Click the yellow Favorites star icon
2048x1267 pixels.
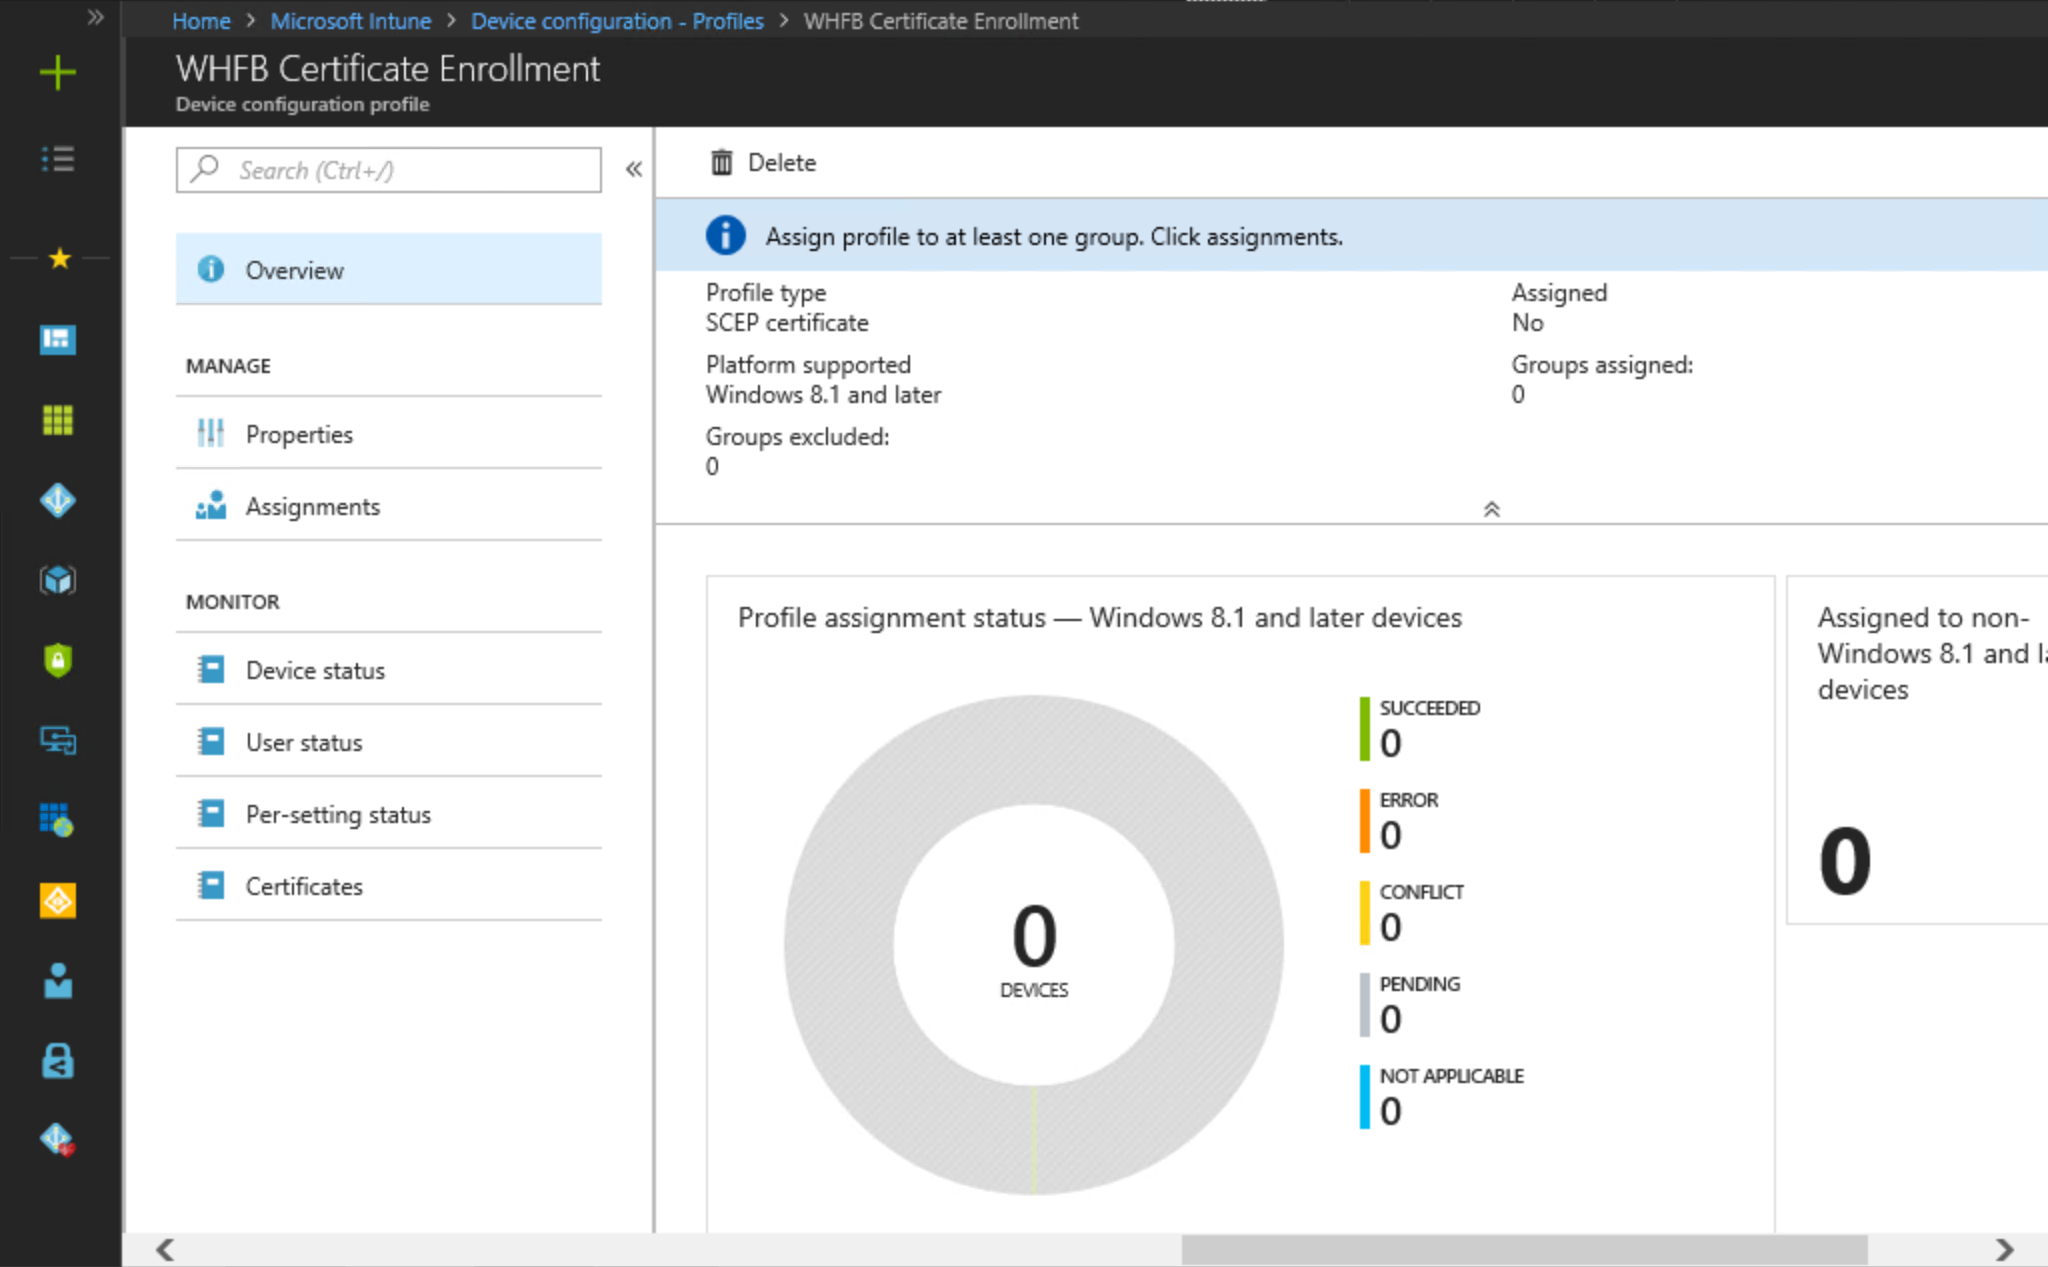point(59,259)
